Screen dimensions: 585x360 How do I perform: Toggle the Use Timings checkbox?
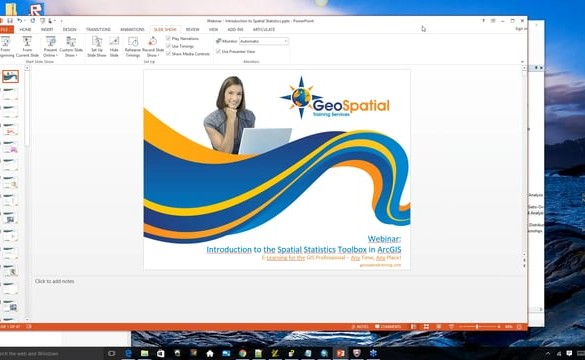pyautogui.click(x=169, y=46)
